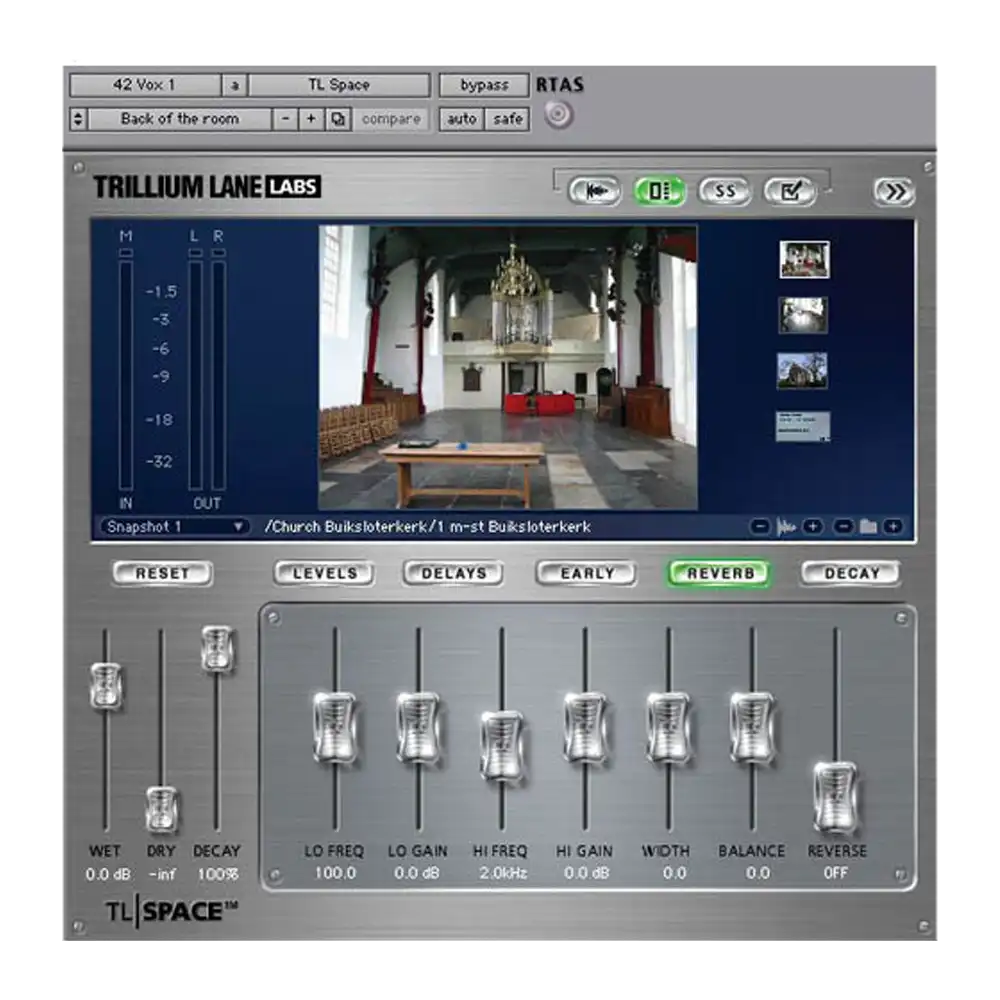The height and width of the screenshot is (1000, 1000).
Task: Open the 42 Vox 1 track selector
Action: point(144,86)
